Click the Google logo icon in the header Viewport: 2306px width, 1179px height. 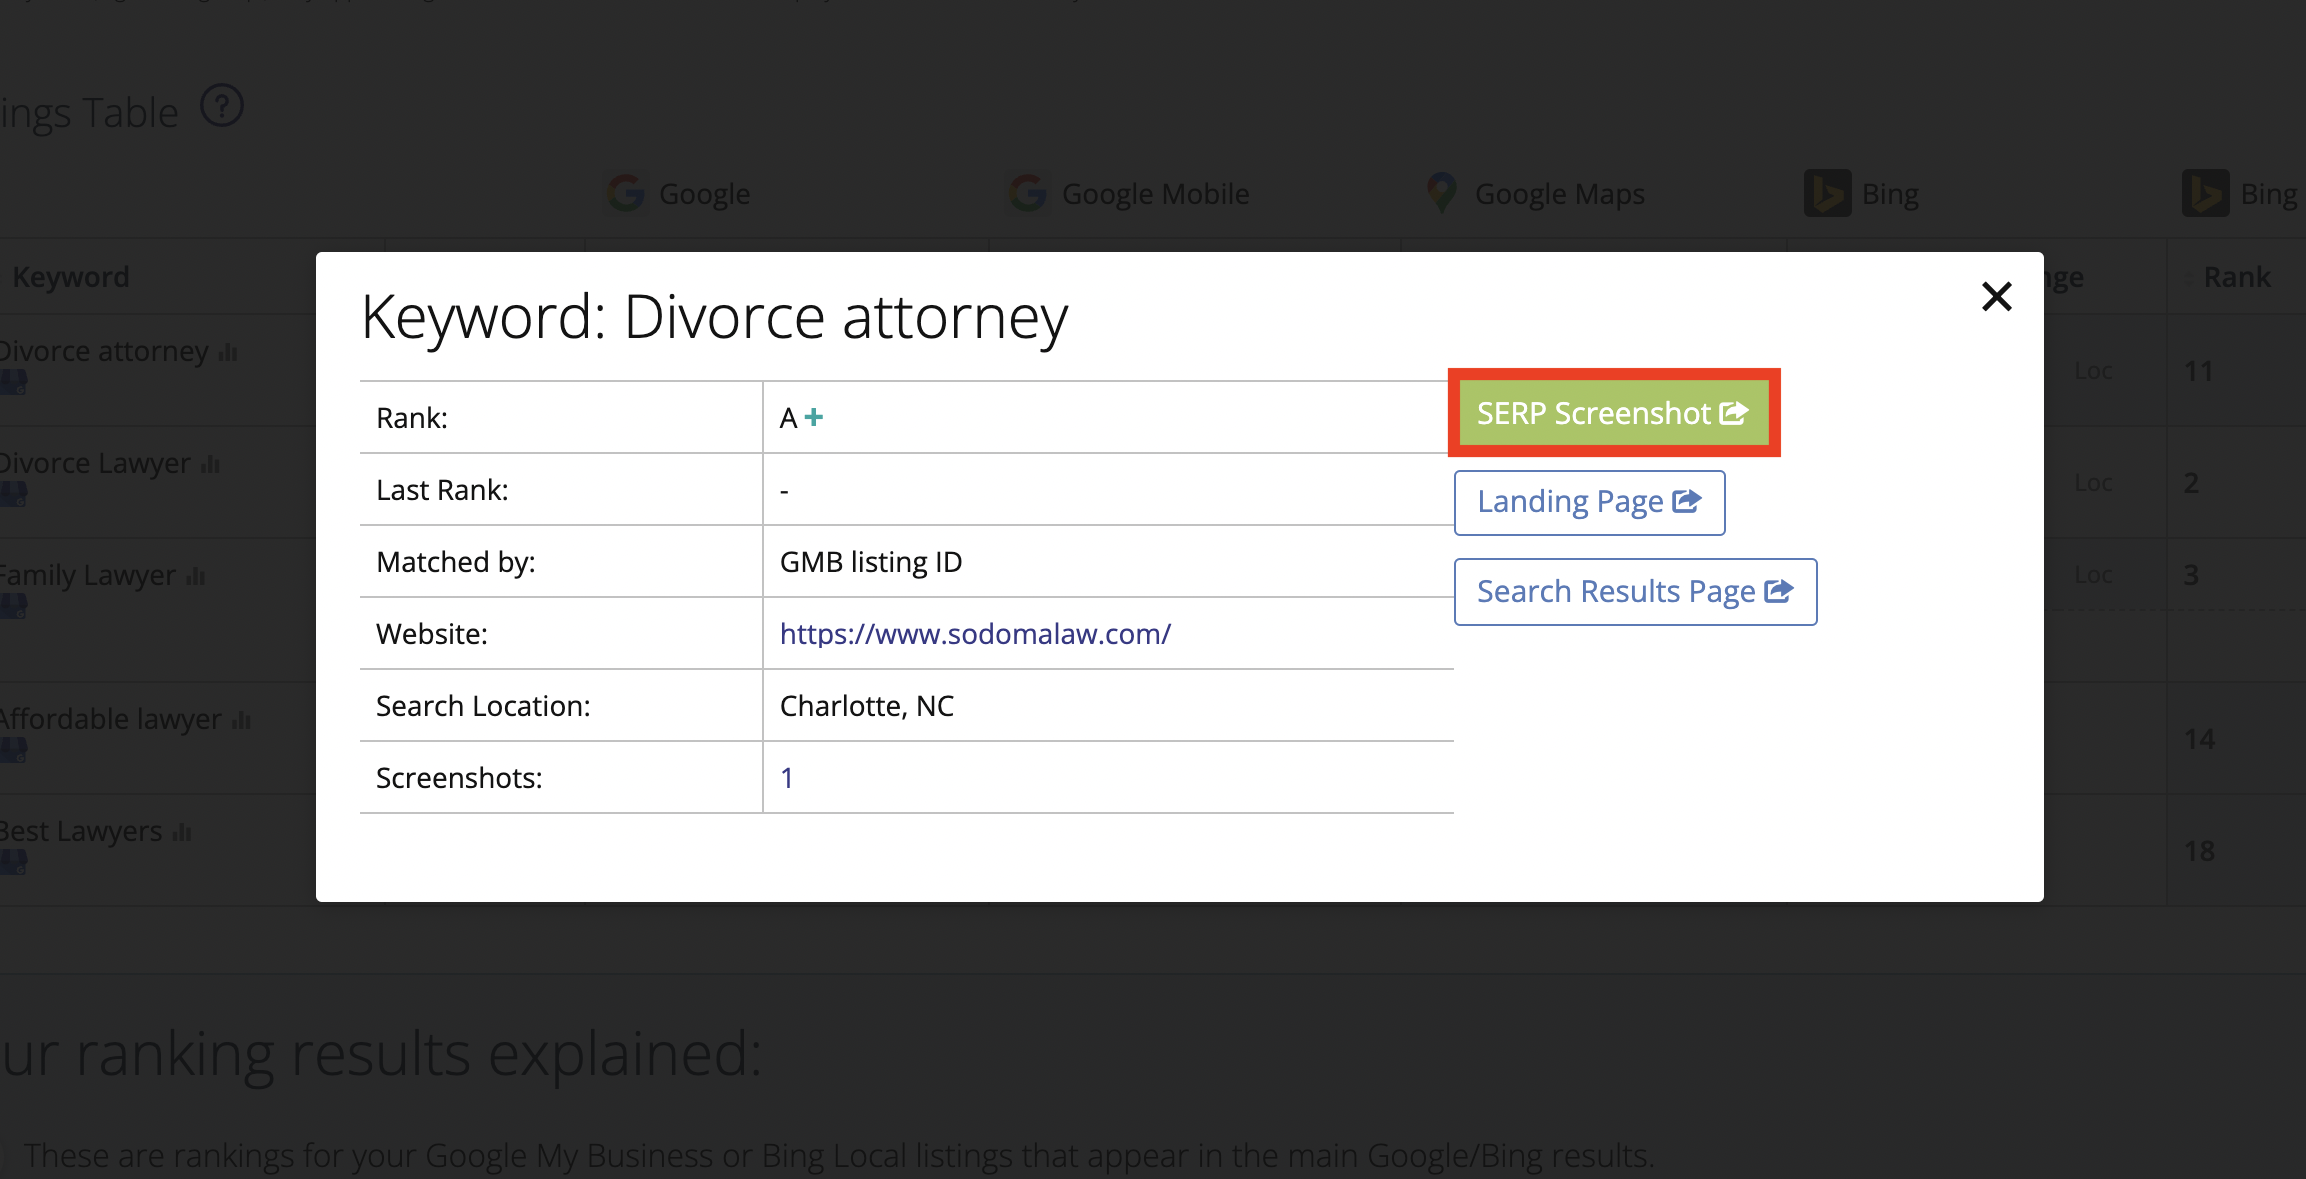(626, 193)
